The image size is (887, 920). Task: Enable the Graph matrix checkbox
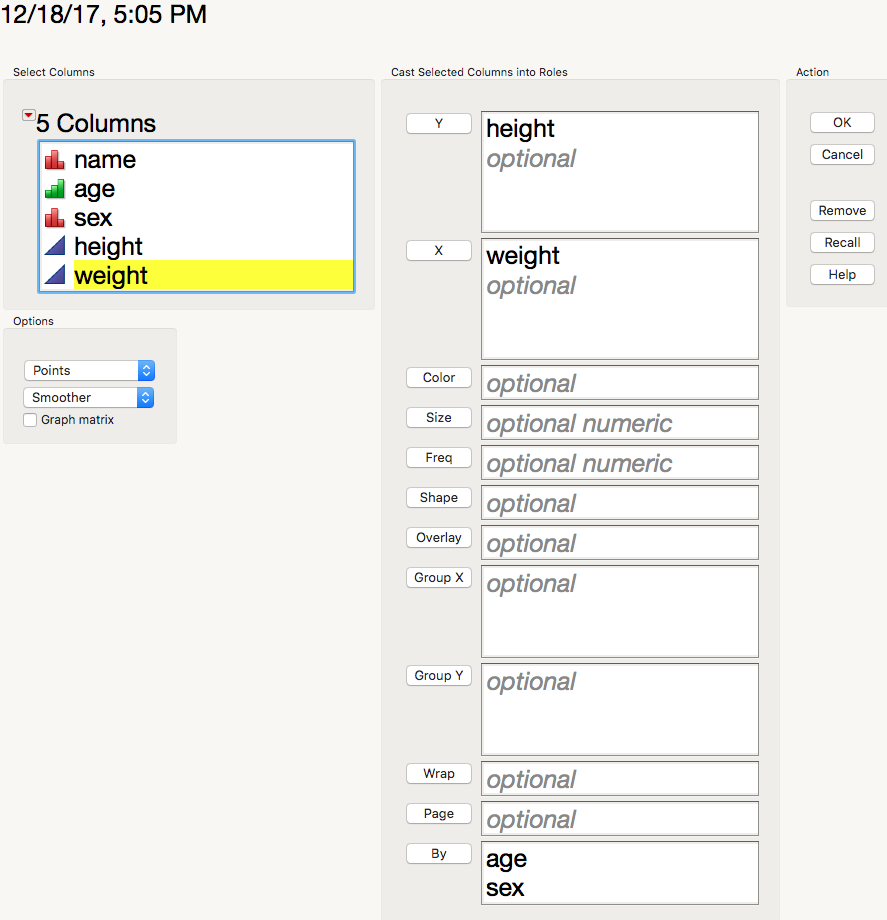point(30,420)
